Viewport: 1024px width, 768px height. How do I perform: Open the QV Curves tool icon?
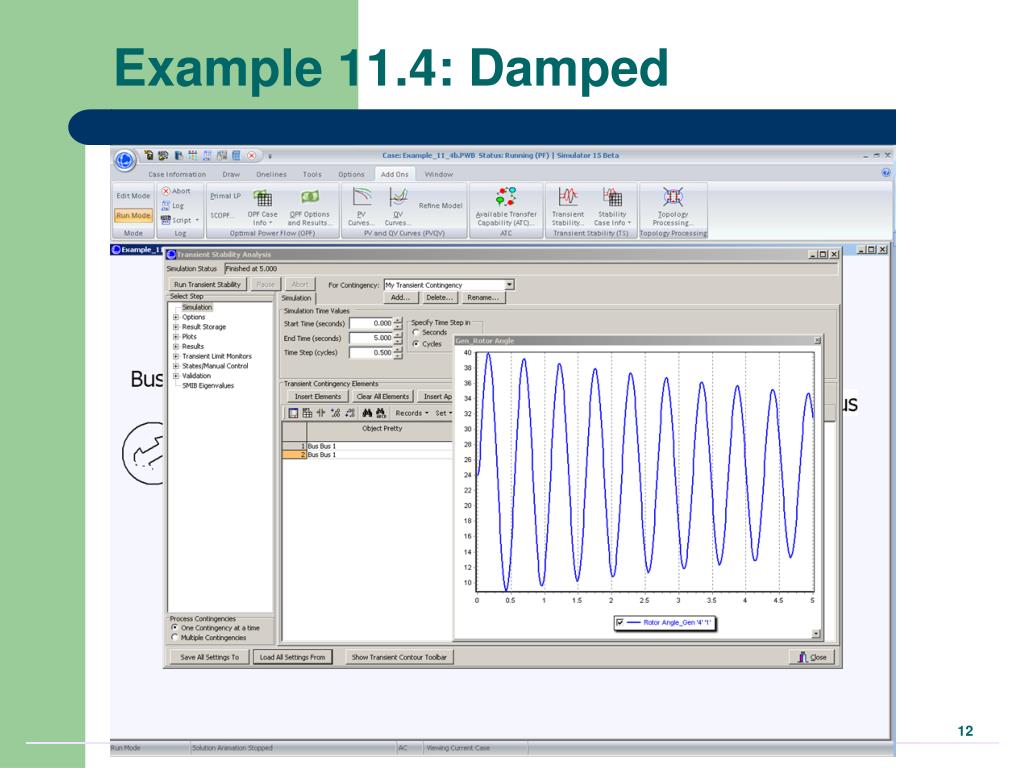point(398,197)
